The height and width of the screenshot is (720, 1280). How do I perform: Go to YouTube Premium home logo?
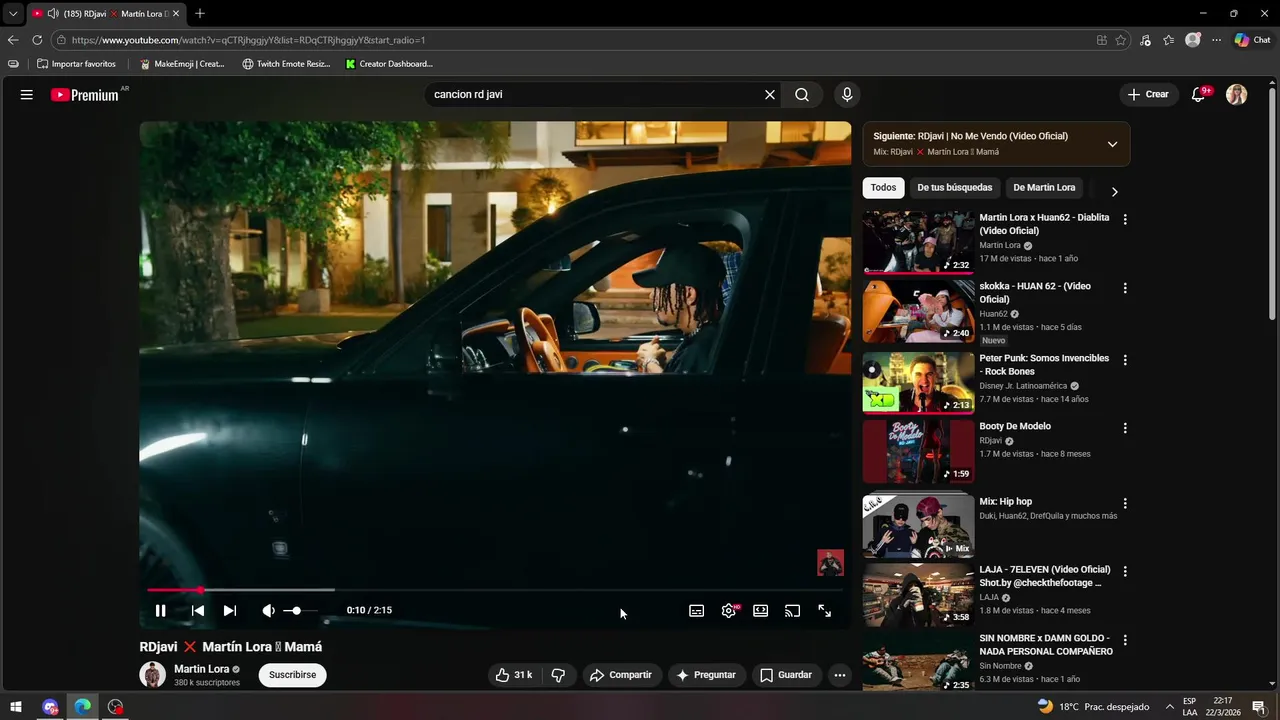tap(84, 95)
